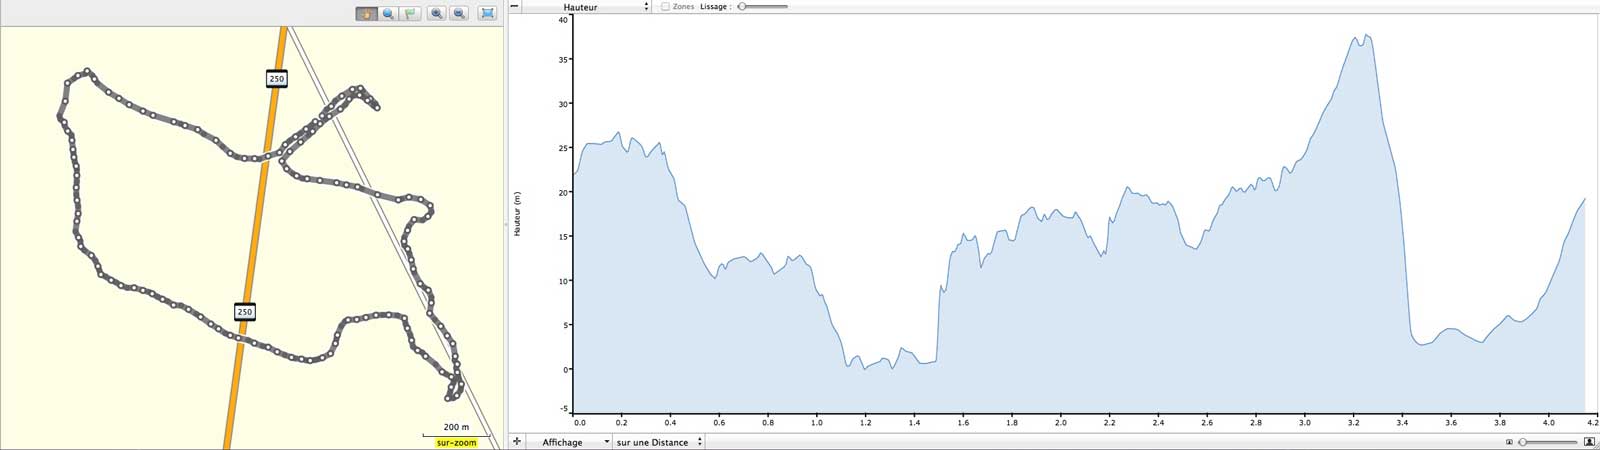Open the Affichage dropdown menu
Viewport: 1600px width, 450px height.
pos(569,442)
